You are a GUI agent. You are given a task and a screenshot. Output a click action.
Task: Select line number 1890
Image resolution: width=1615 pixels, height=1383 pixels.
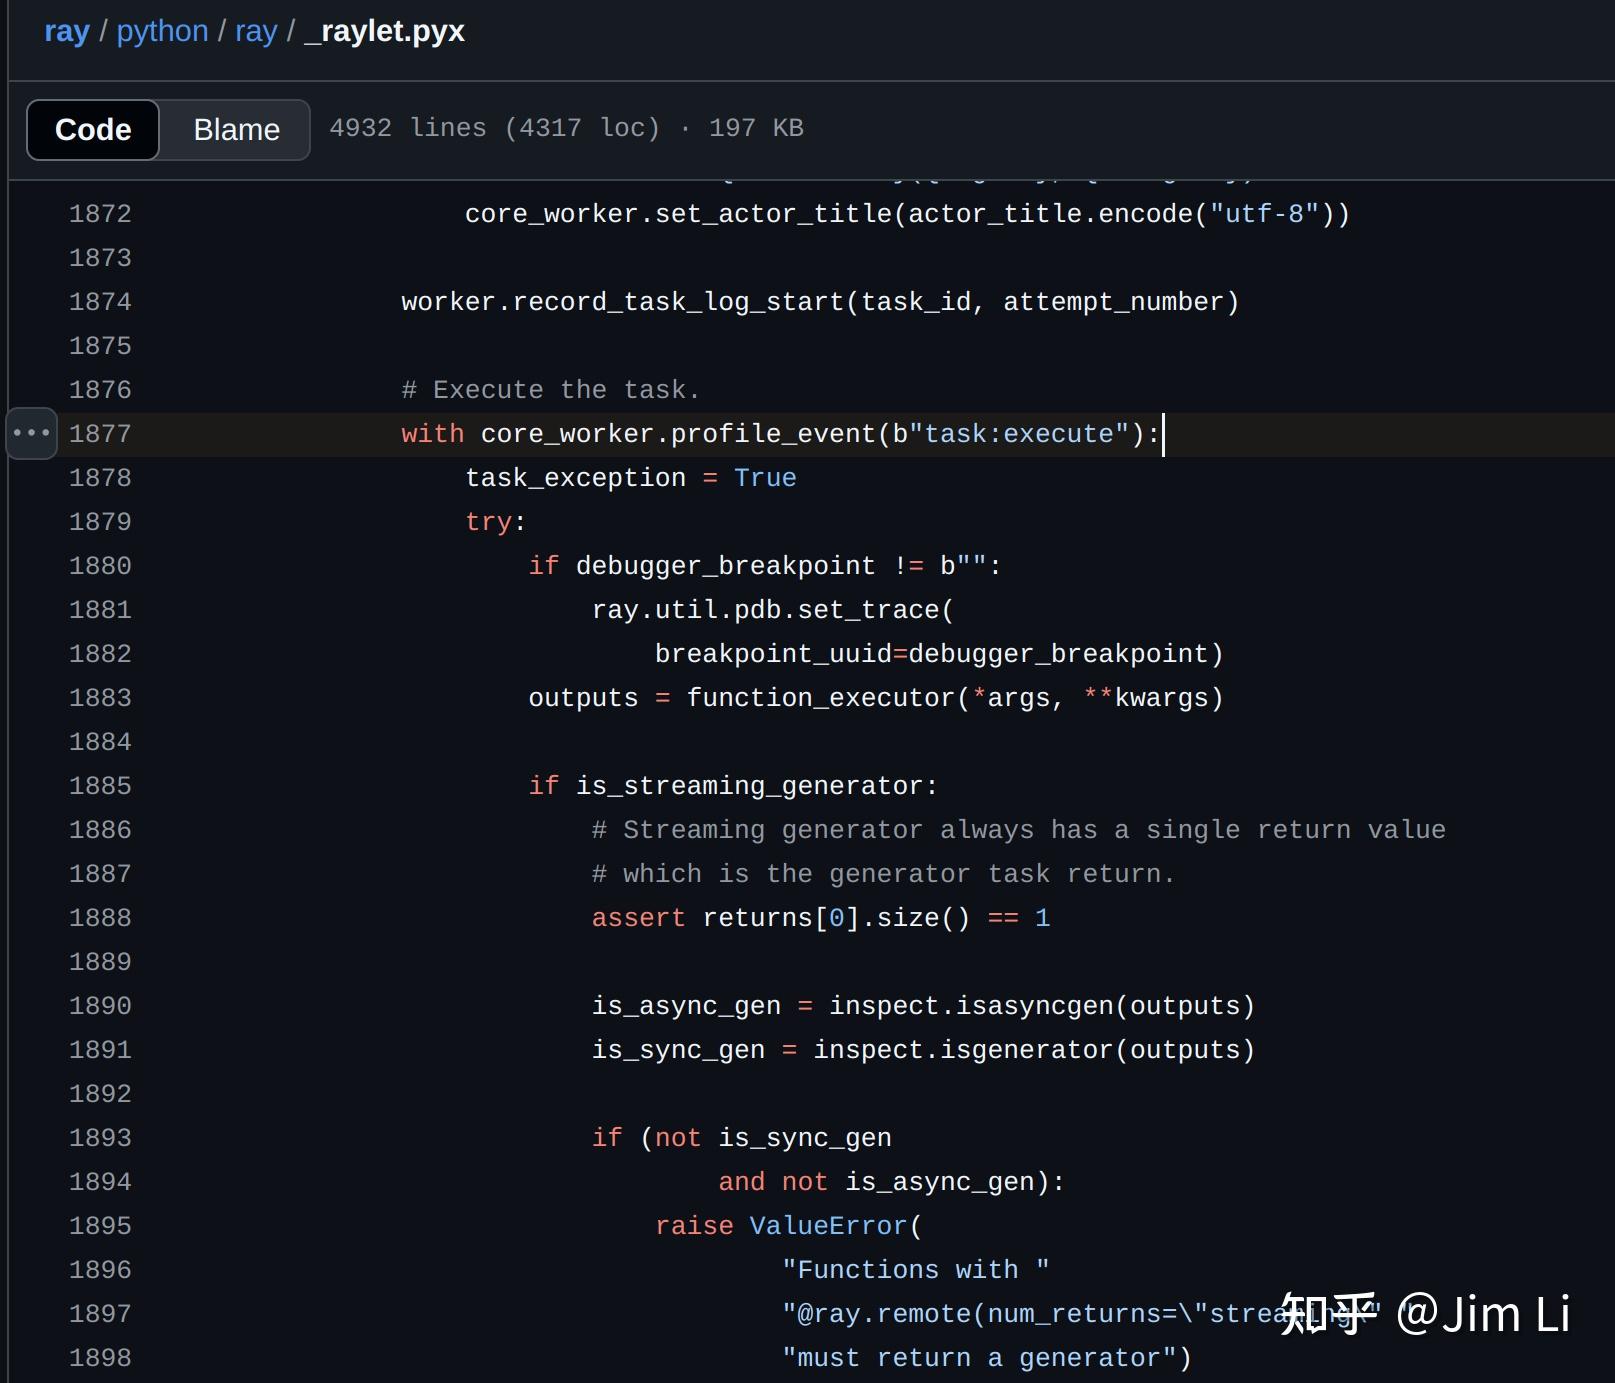click(100, 1006)
